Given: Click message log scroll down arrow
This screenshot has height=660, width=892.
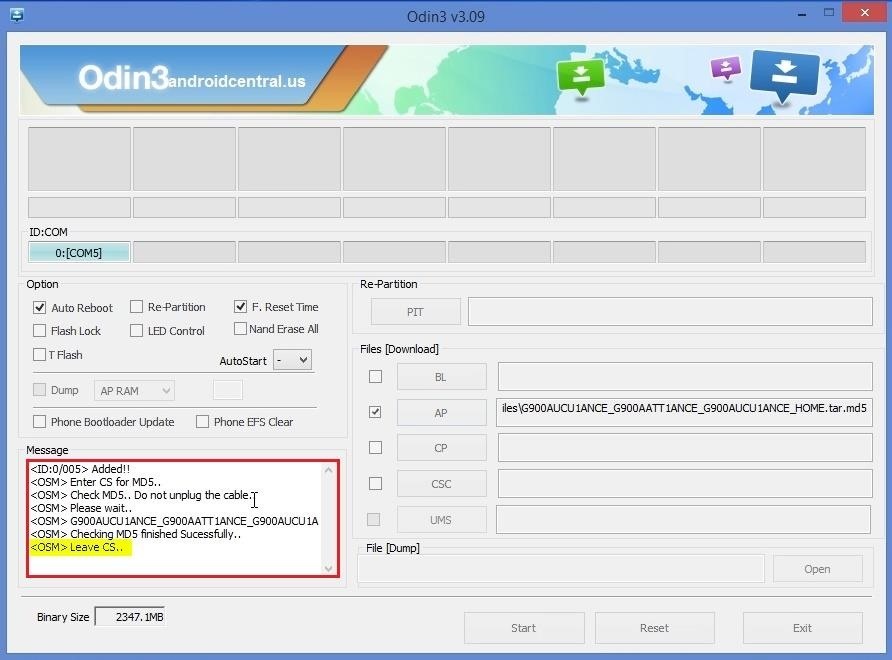Looking at the screenshot, I should 328,568.
